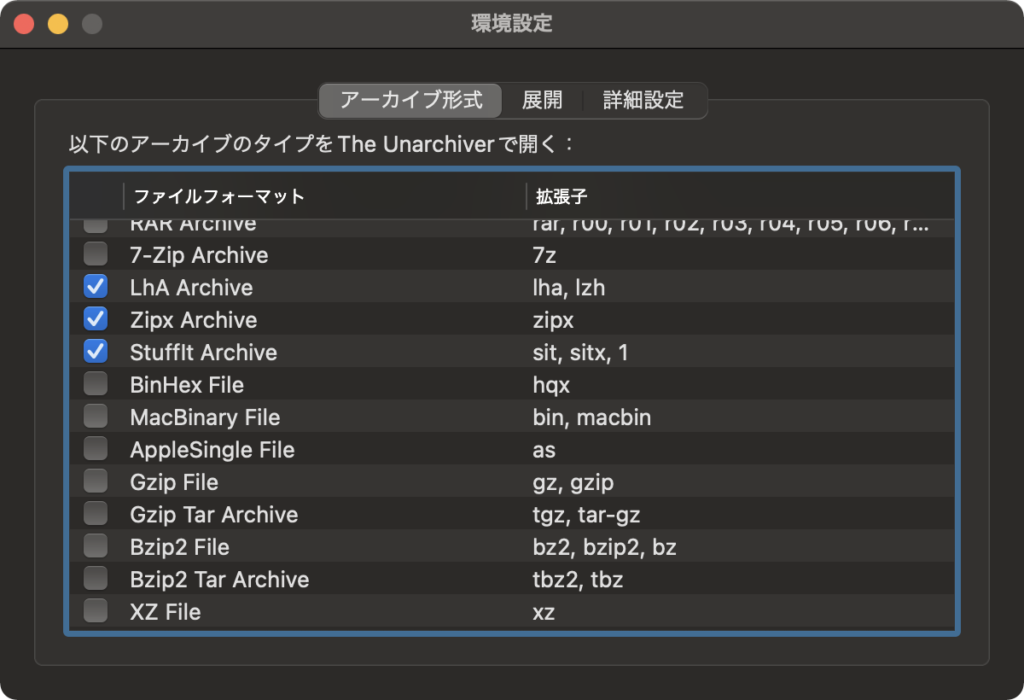Viewport: 1024px width, 700px height.
Task: Close the 環境設定 window with red button
Action: [x=24, y=24]
